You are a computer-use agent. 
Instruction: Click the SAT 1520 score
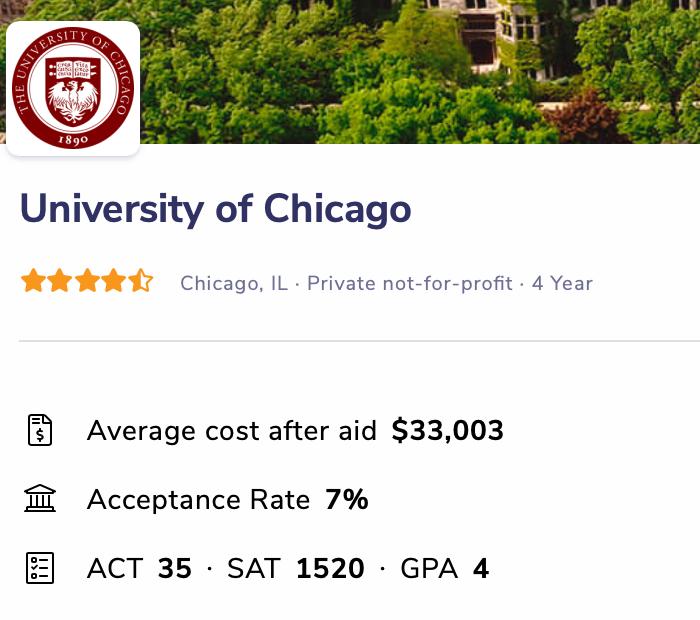(x=296, y=569)
